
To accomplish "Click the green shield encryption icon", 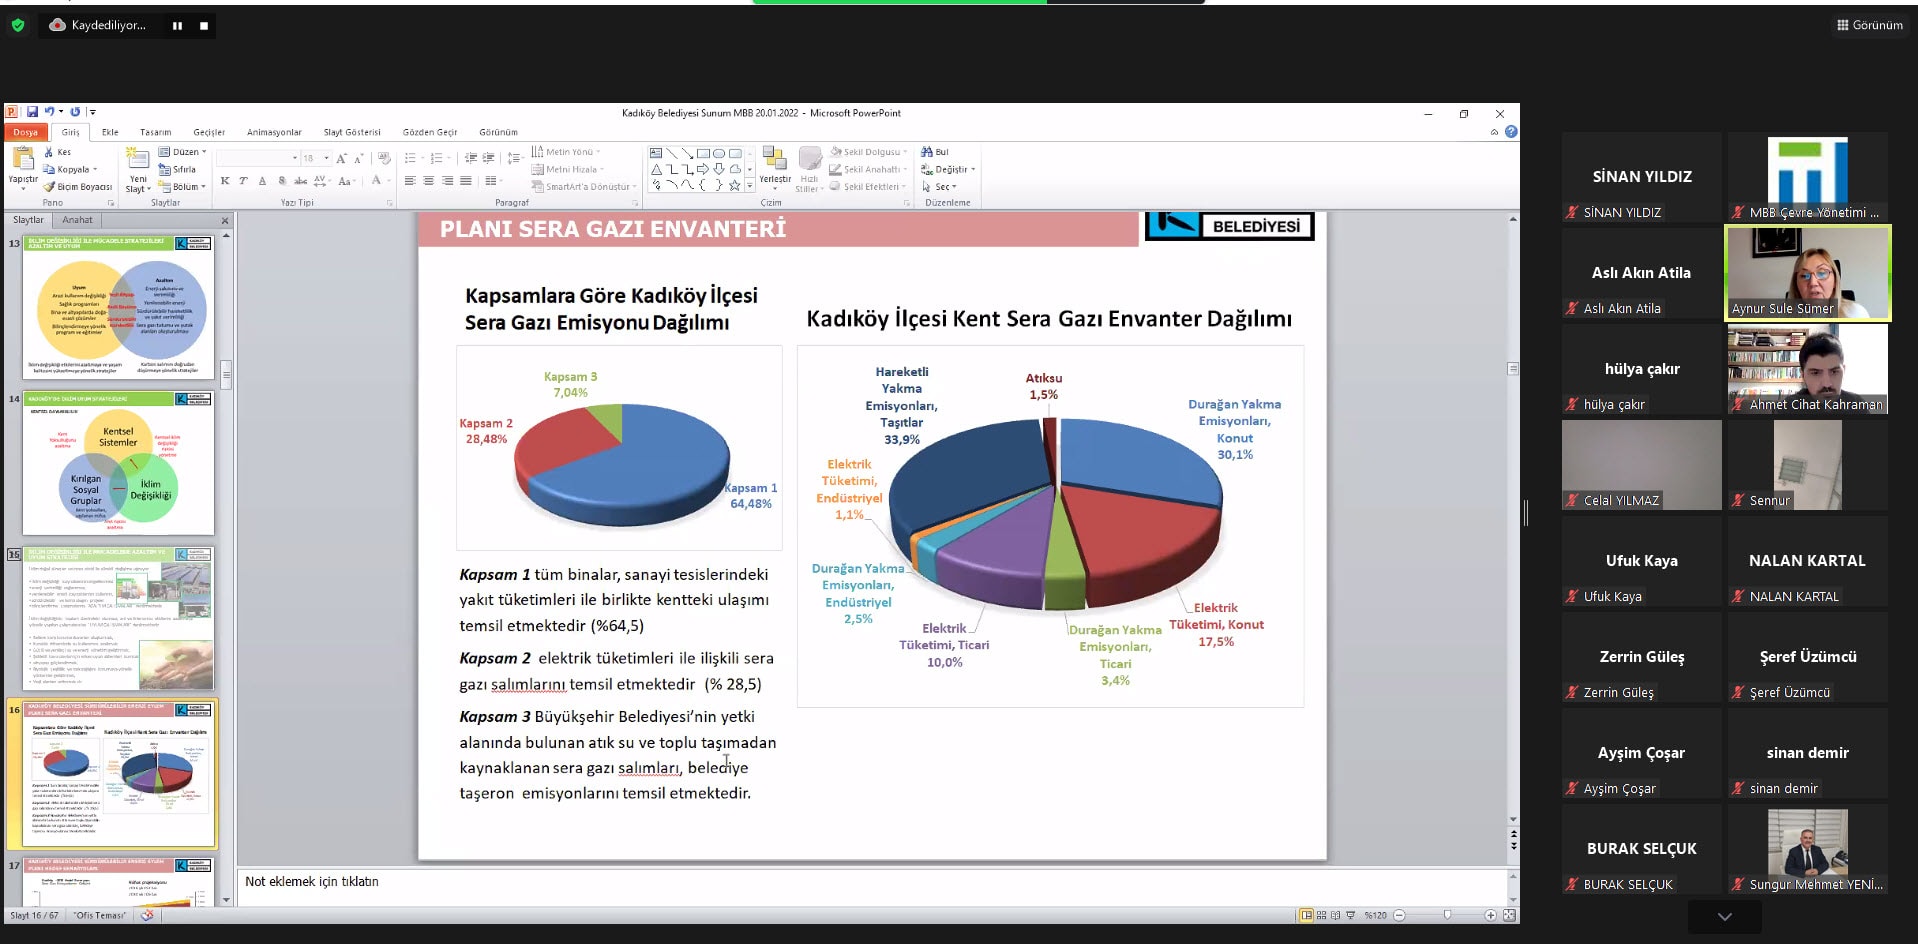I will pos(18,25).
